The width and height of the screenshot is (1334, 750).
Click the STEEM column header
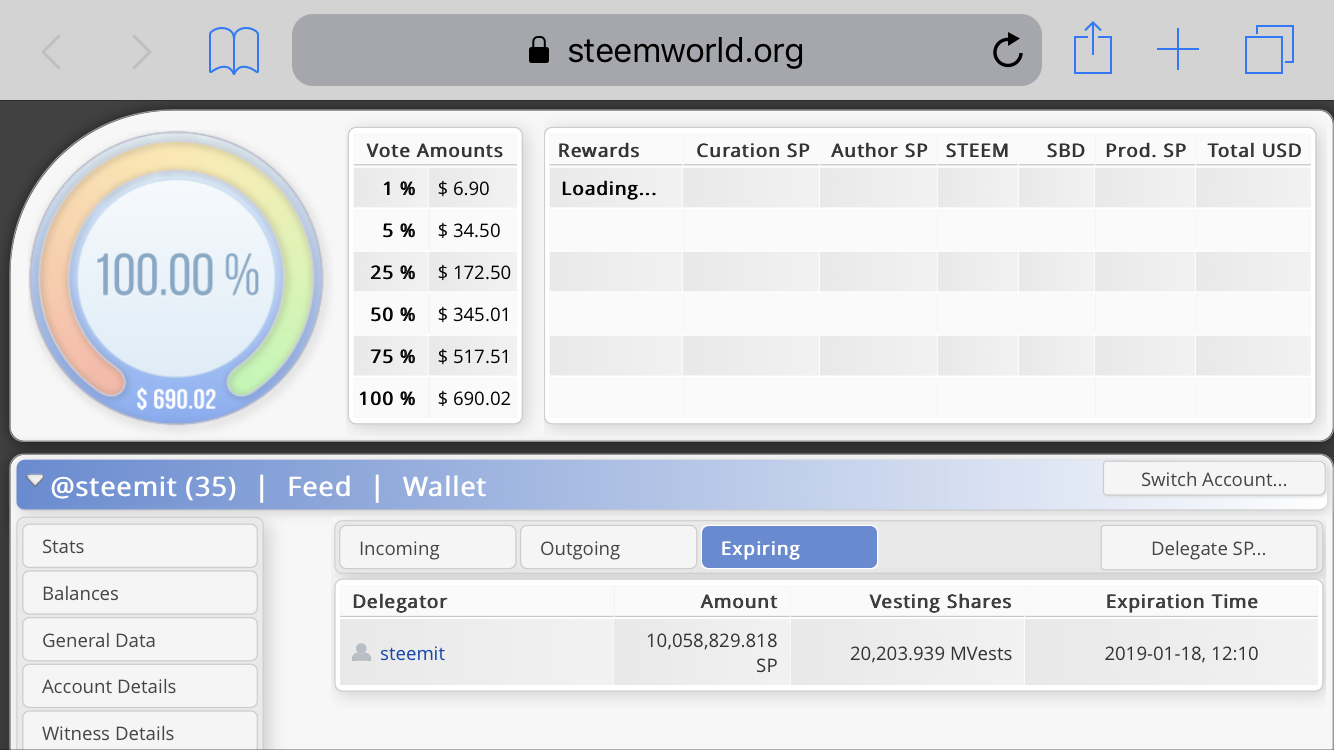pos(977,150)
